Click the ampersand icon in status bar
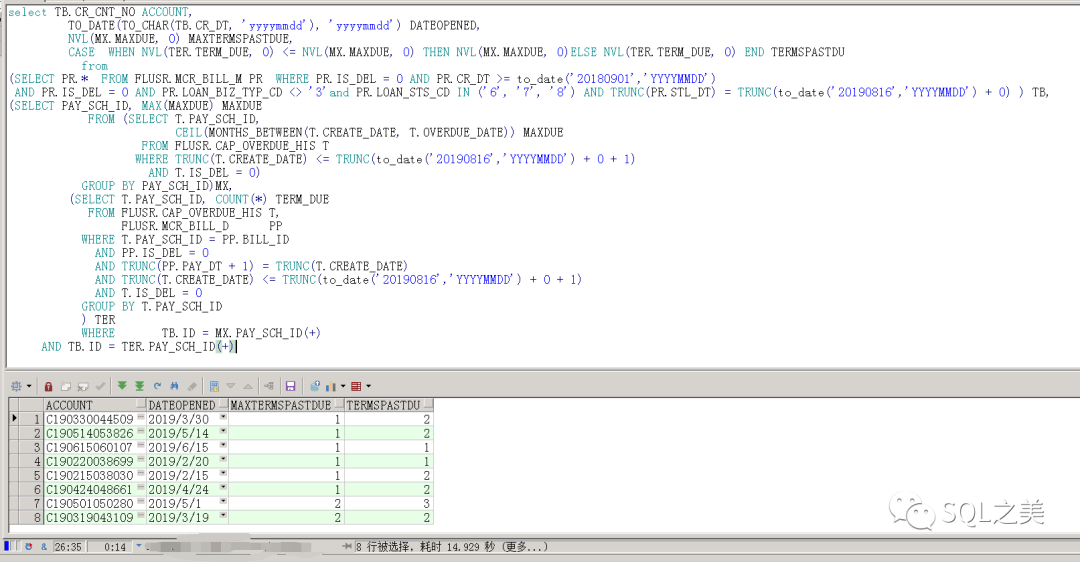Image resolution: width=1080 pixels, height=562 pixels. (x=44, y=547)
